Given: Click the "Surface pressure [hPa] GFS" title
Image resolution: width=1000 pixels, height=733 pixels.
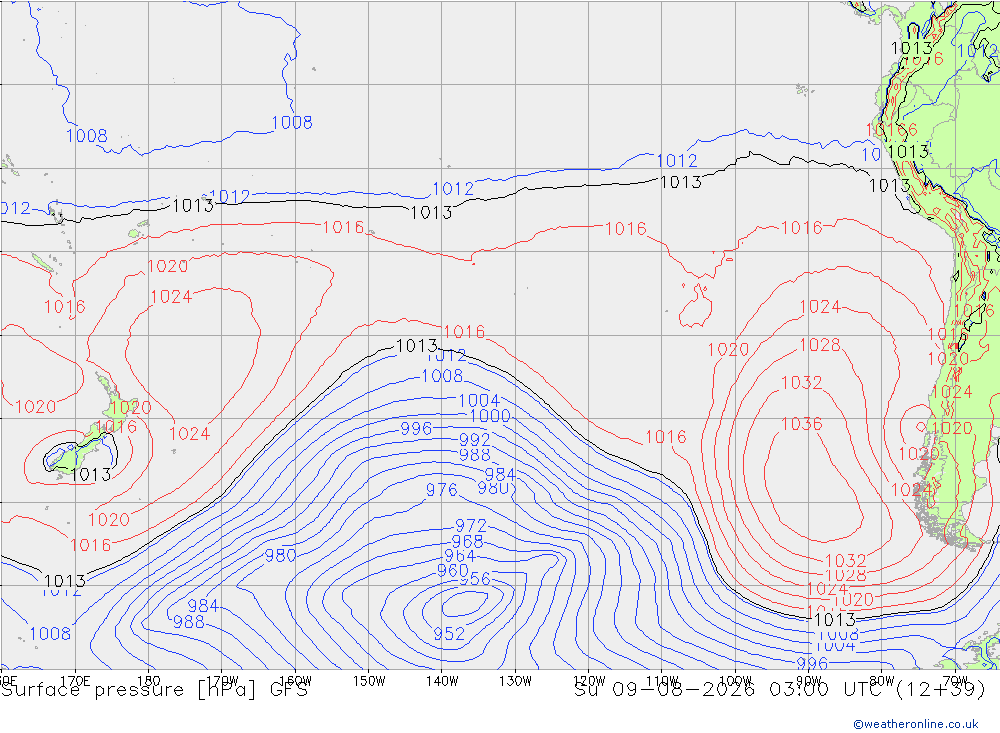Looking at the screenshot, I should click(154, 690).
